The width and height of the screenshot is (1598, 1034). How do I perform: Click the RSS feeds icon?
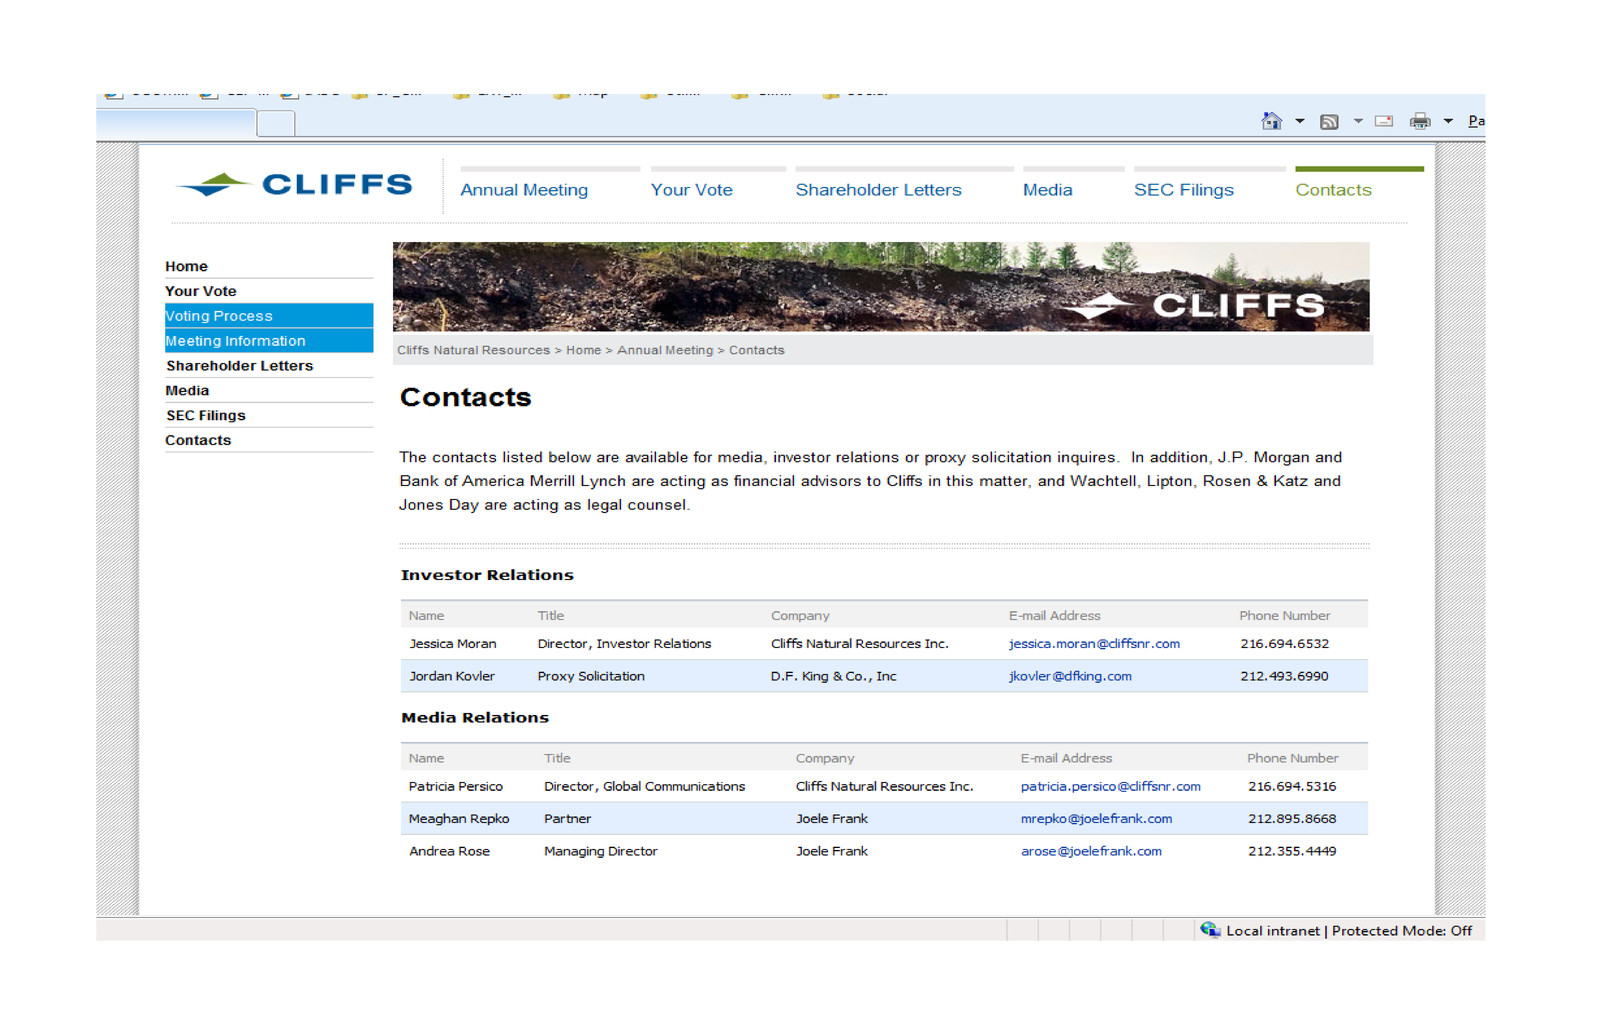click(x=1329, y=122)
